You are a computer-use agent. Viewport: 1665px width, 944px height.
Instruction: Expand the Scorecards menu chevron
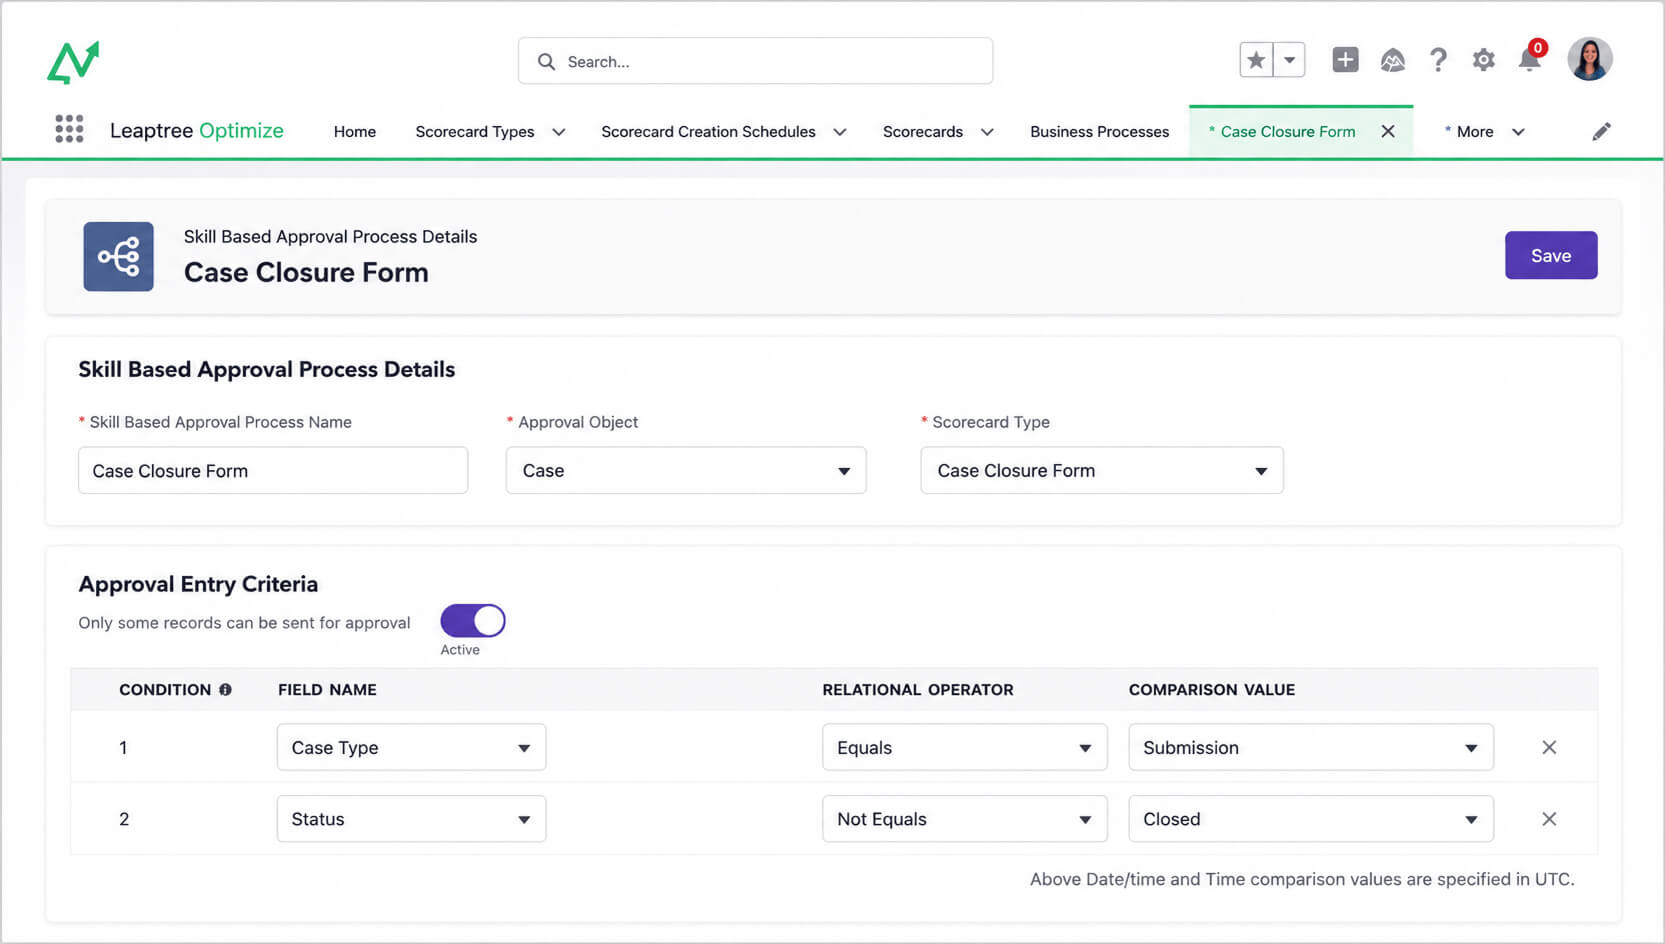point(987,132)
